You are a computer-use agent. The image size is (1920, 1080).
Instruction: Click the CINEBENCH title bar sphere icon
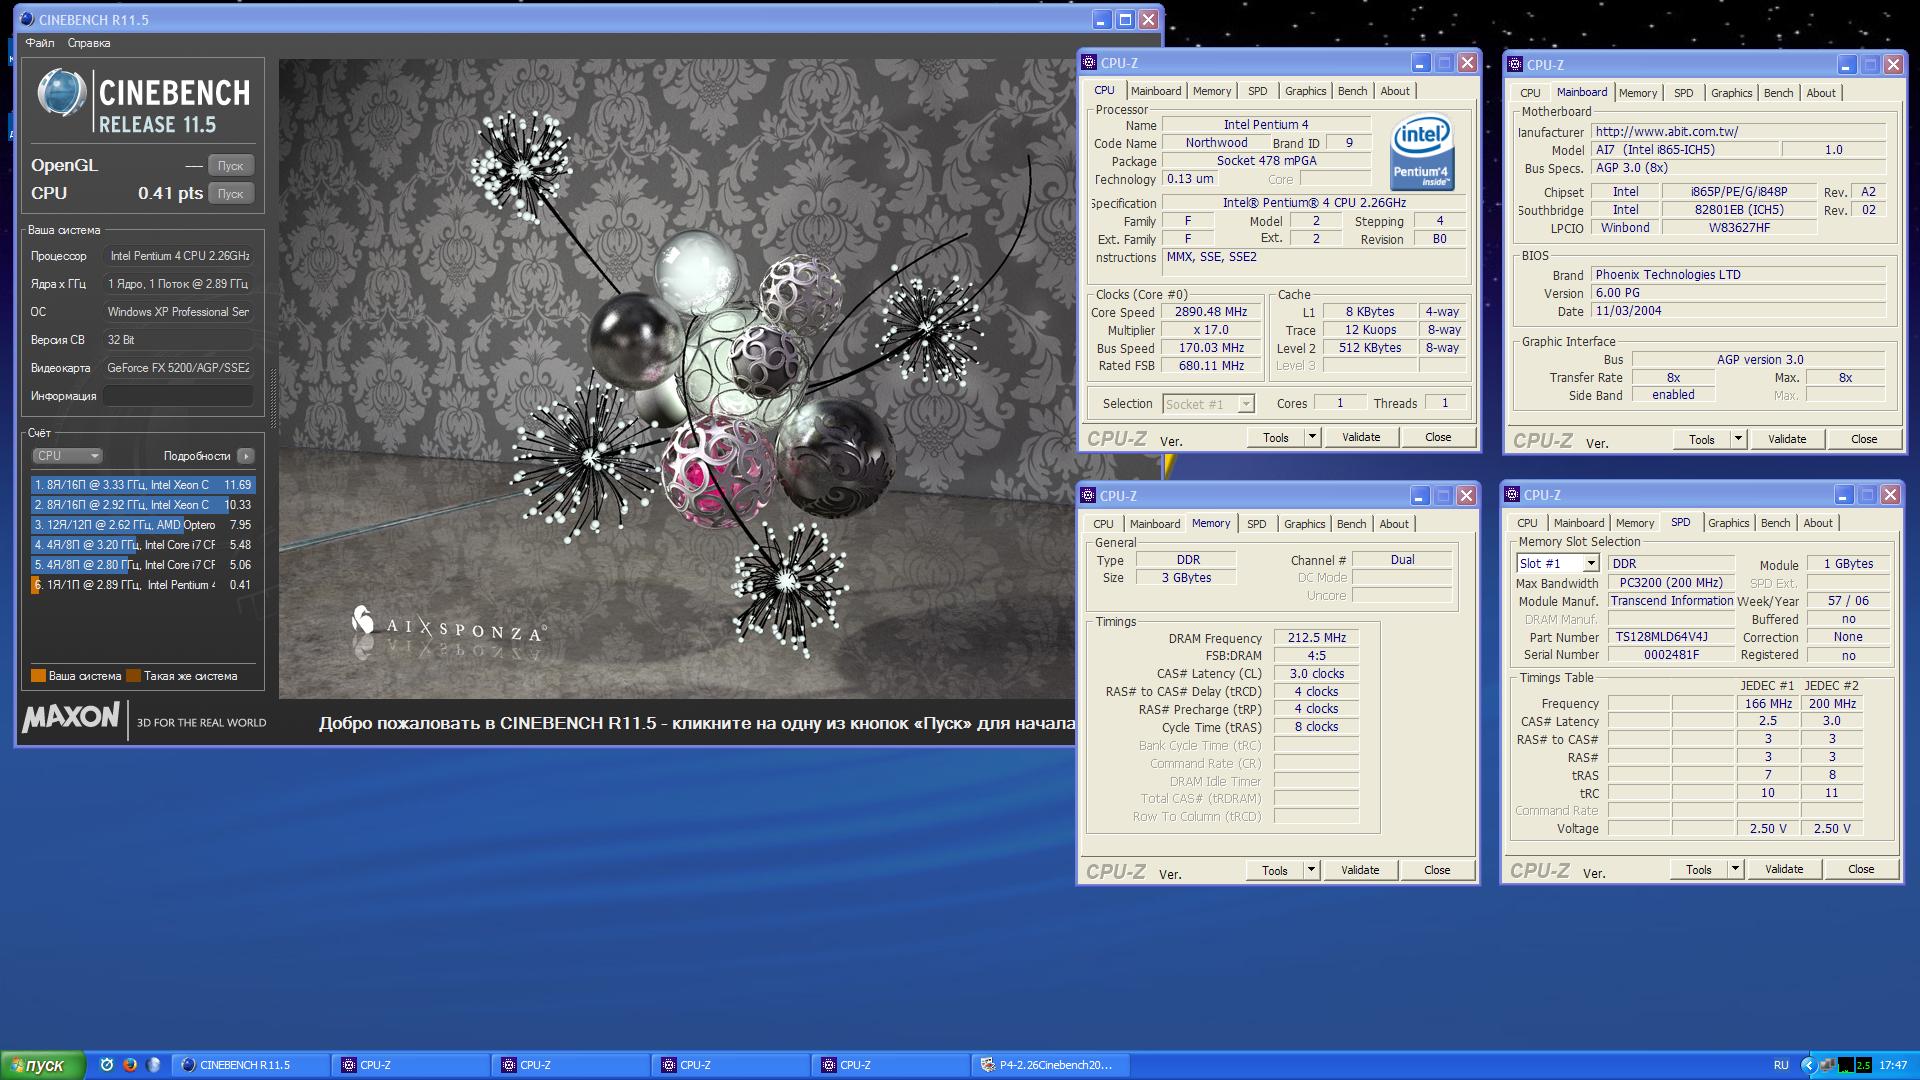(x=26, y=19)
